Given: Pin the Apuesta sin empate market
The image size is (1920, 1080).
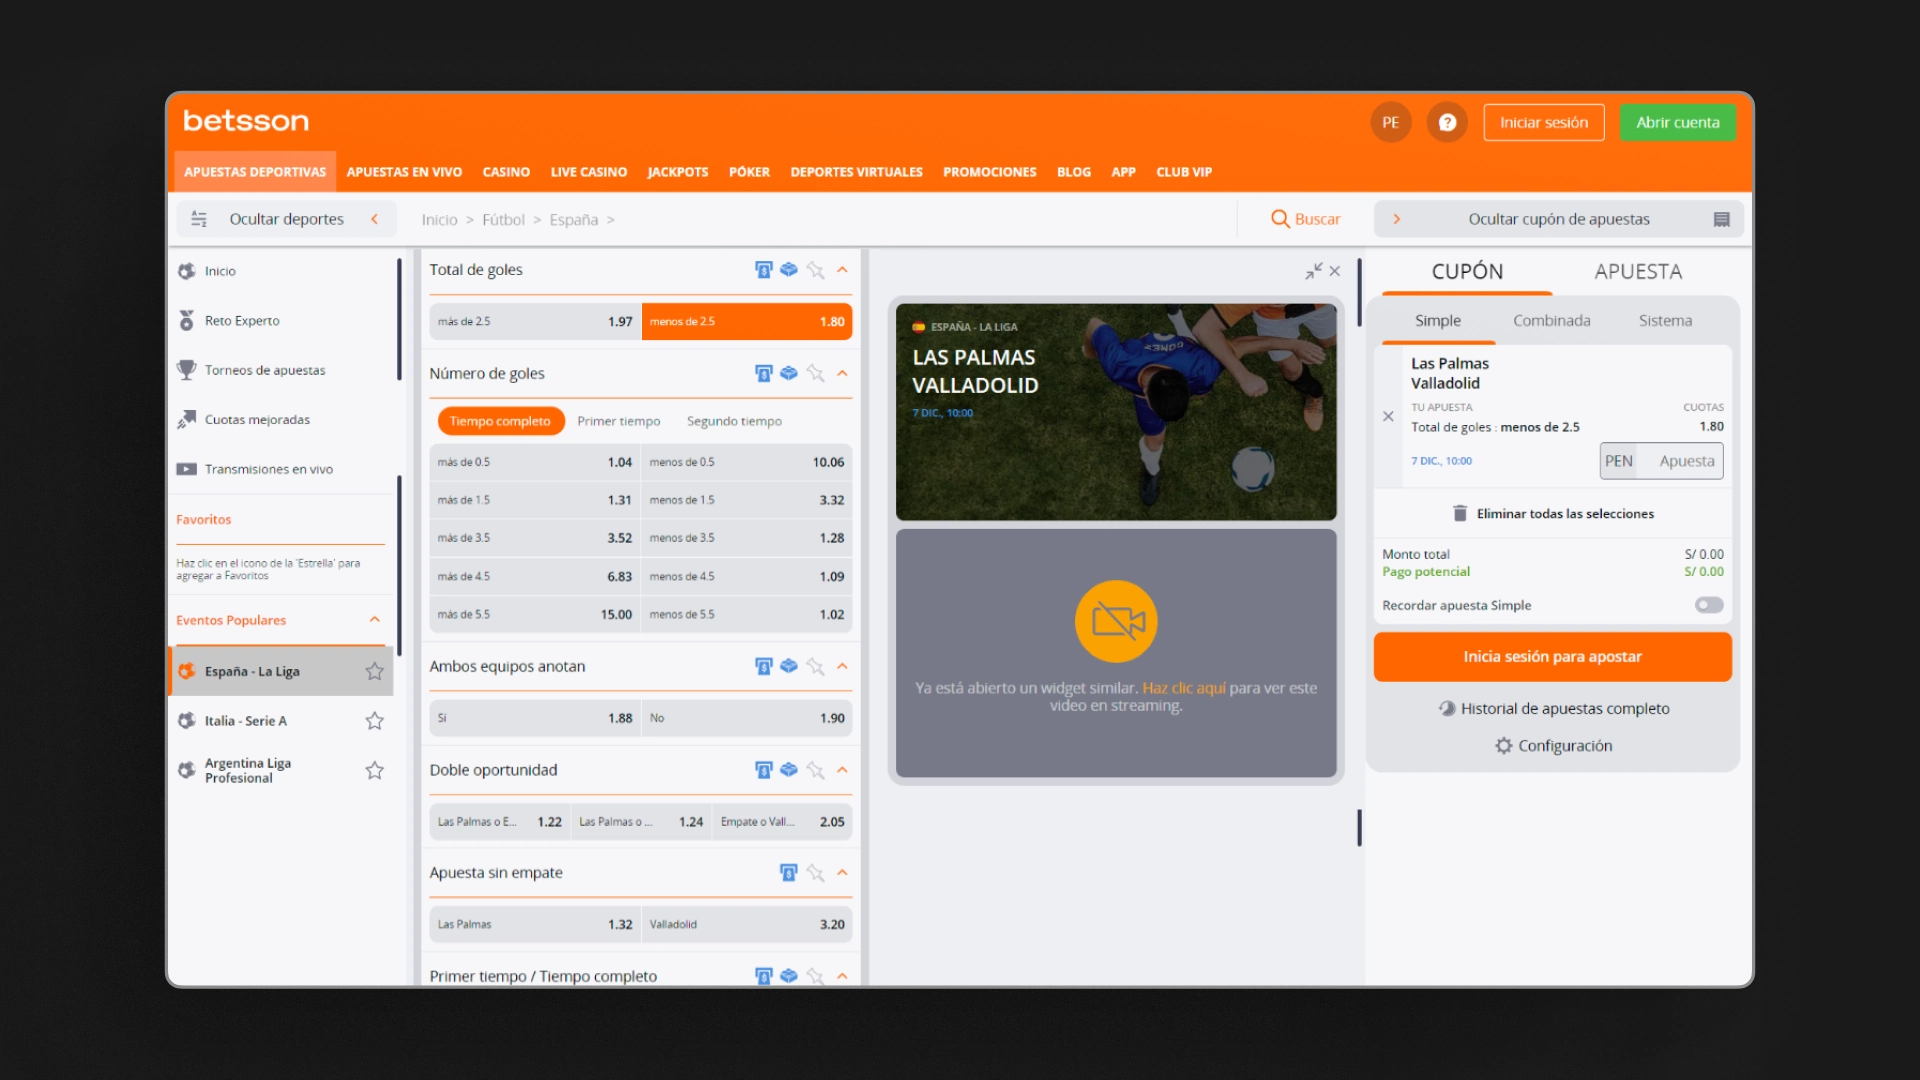Looking at the screenshot, I should (815, 873).
